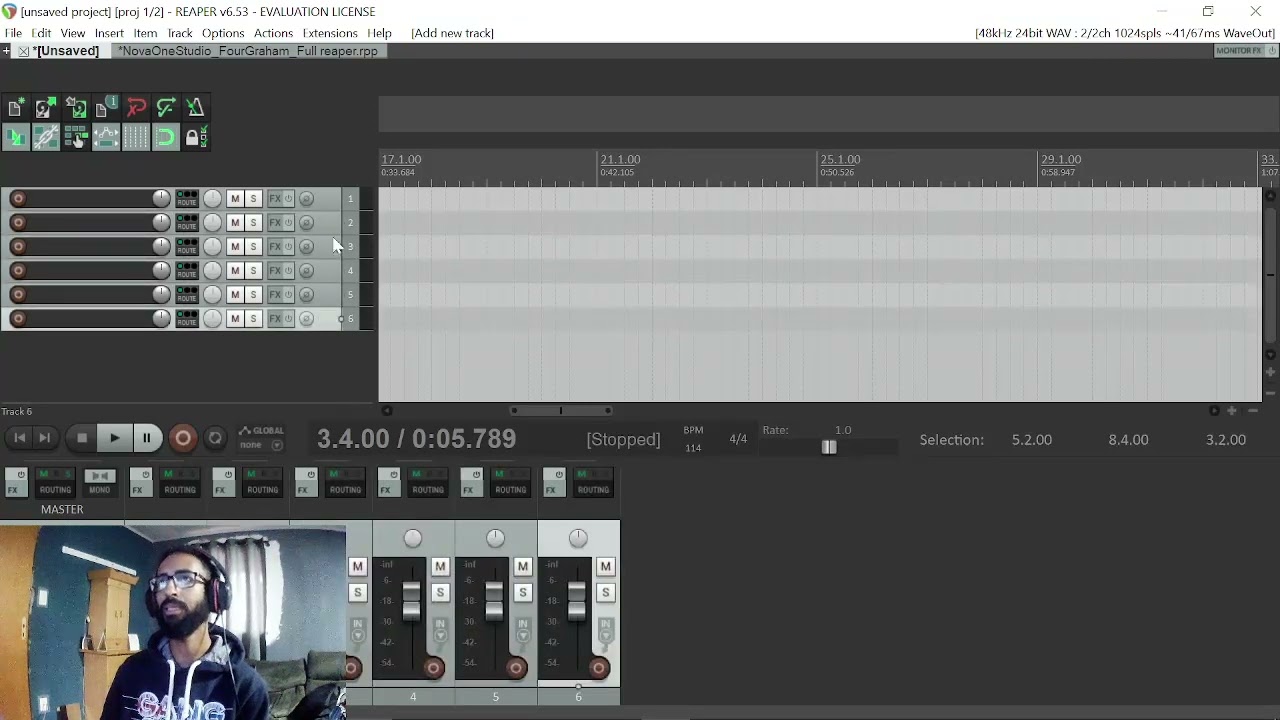
Task: Click the Go to project start transport button
Action: click(x=19, y=438)
